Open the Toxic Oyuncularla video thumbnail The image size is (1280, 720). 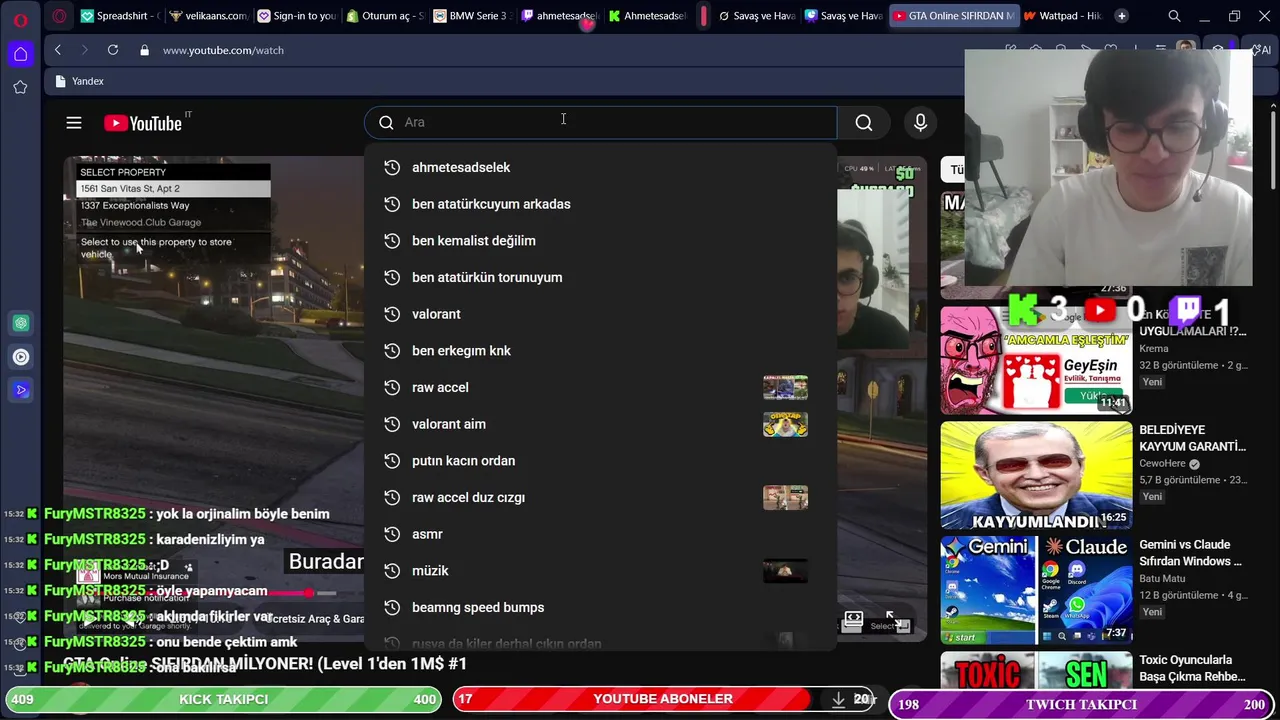pyautogui.click(x=1036, y=672)
